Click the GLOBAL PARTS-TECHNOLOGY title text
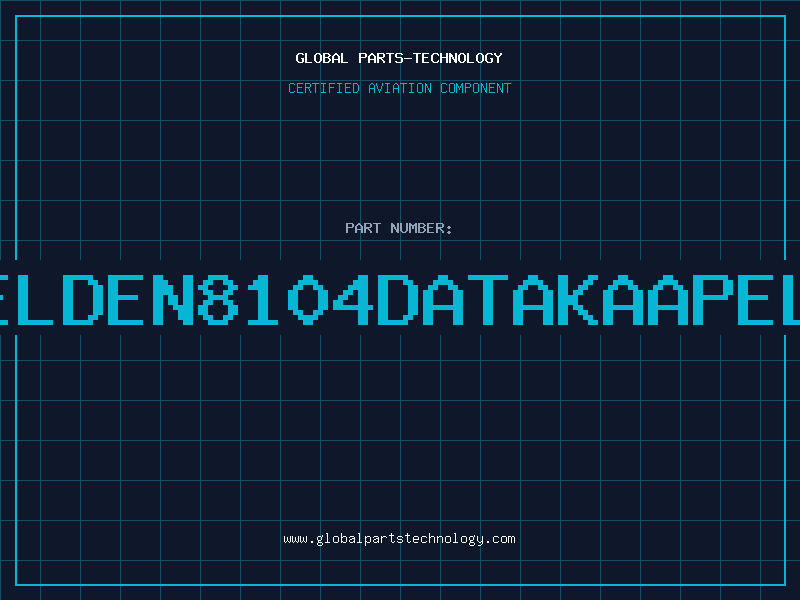The height and width of the screenshot is (600, 800). tap(399, 58)
